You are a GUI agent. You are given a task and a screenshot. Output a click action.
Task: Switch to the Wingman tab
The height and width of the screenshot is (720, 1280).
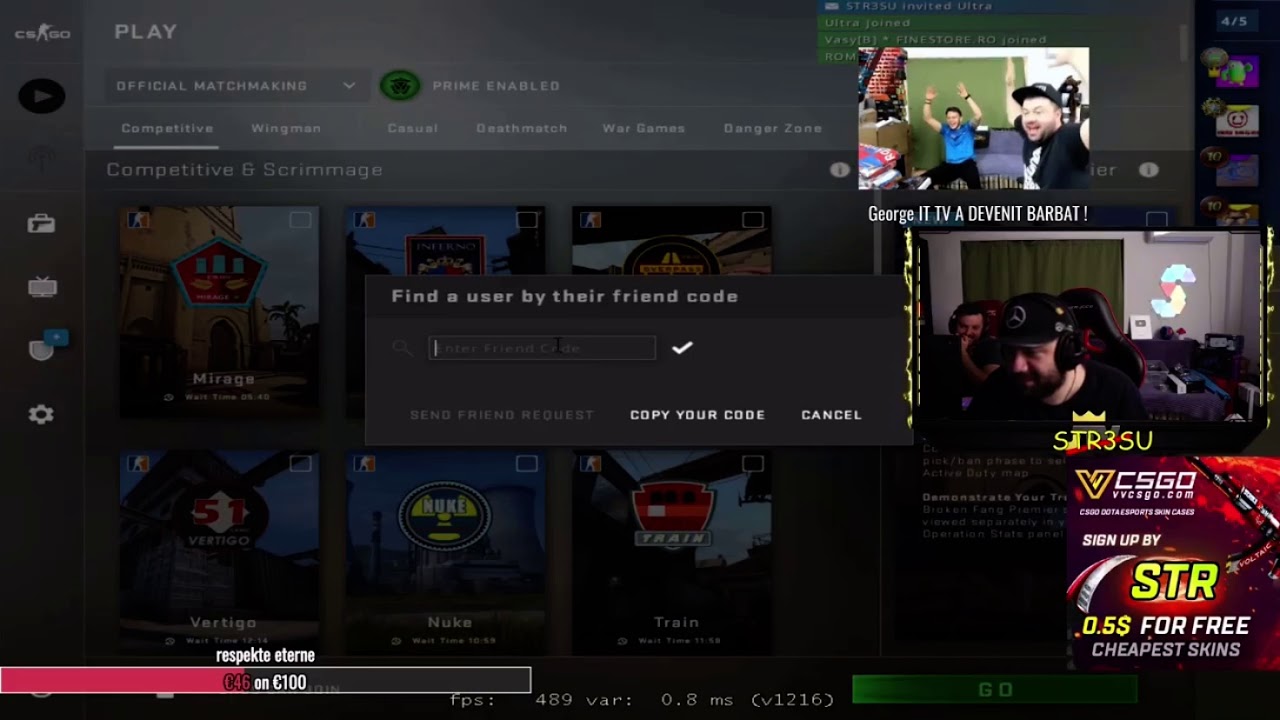pyautogui.click(x=286, y=128)
